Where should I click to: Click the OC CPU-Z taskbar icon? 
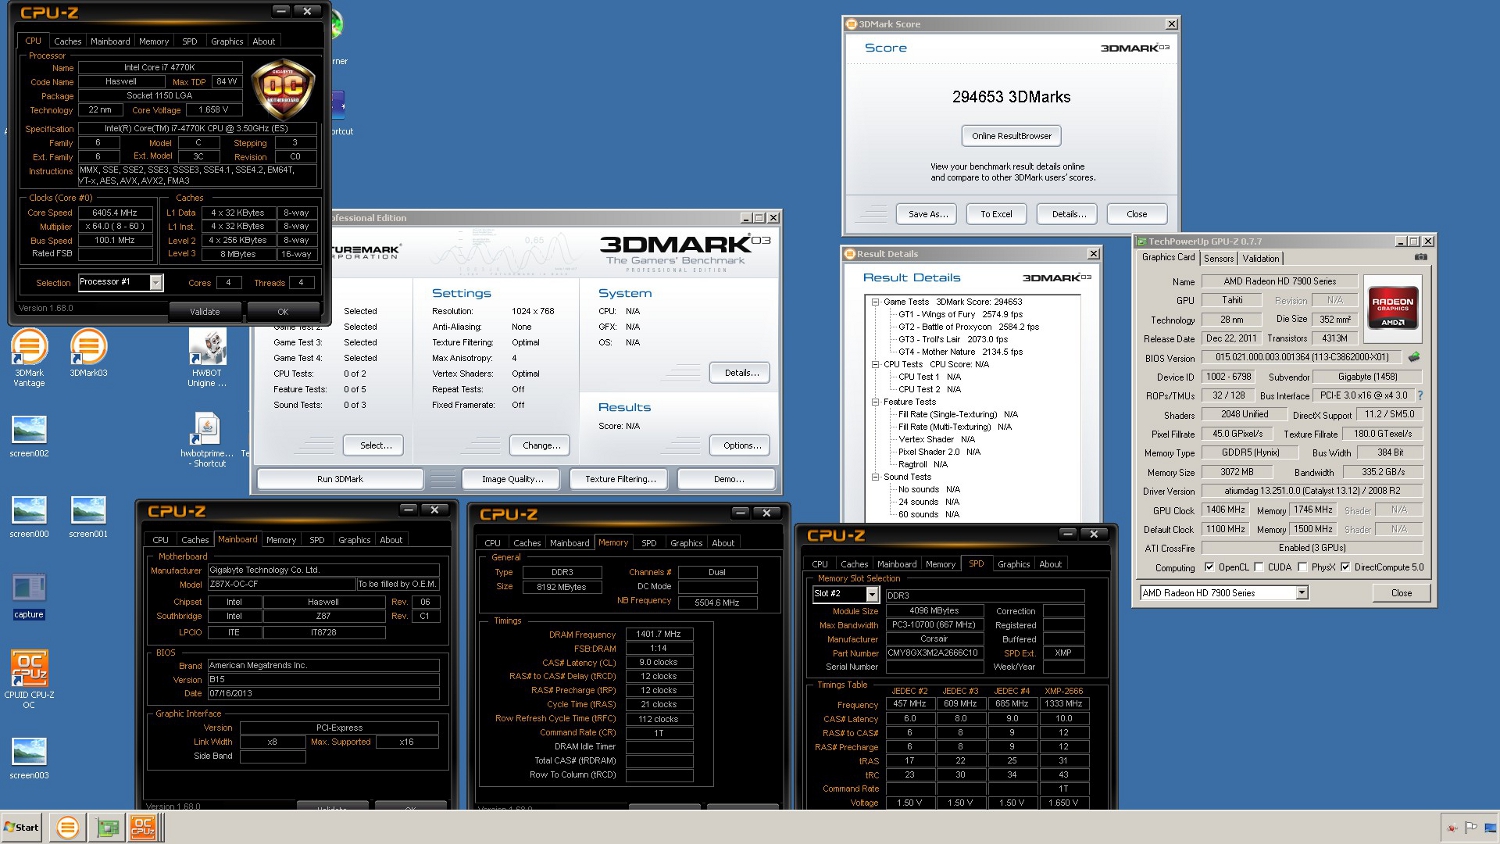coord(143,827)
